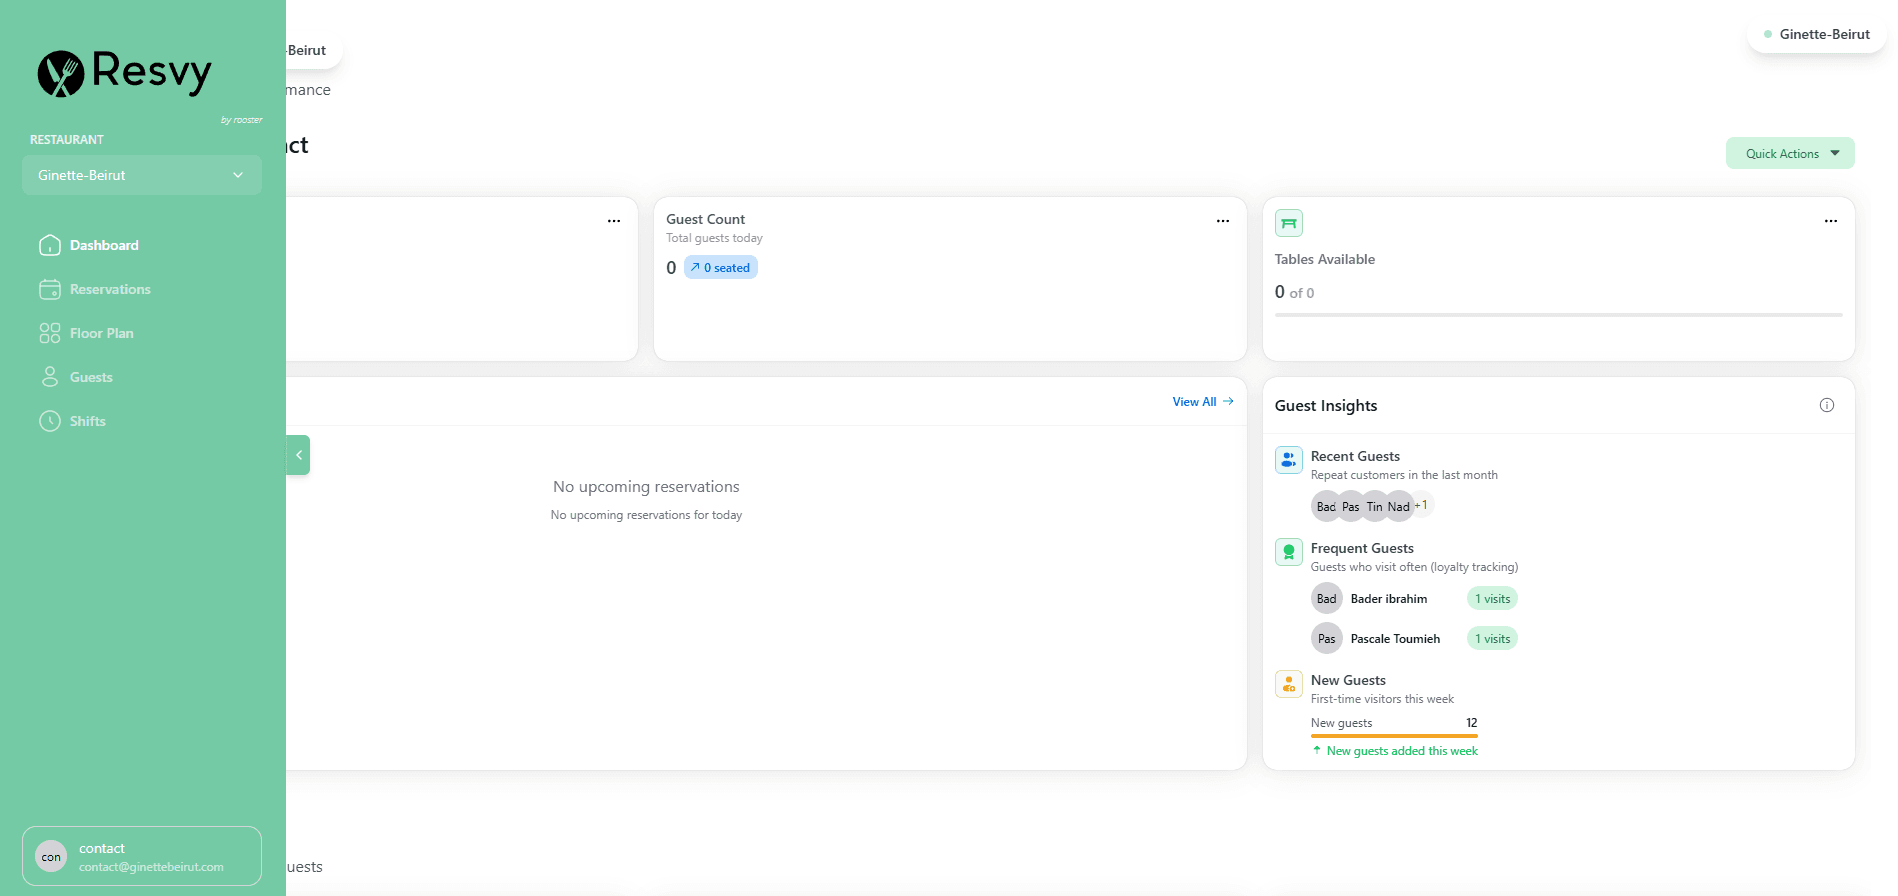Click the Resvy logo
Screen dimensions: 1898x896
point(125,73)
